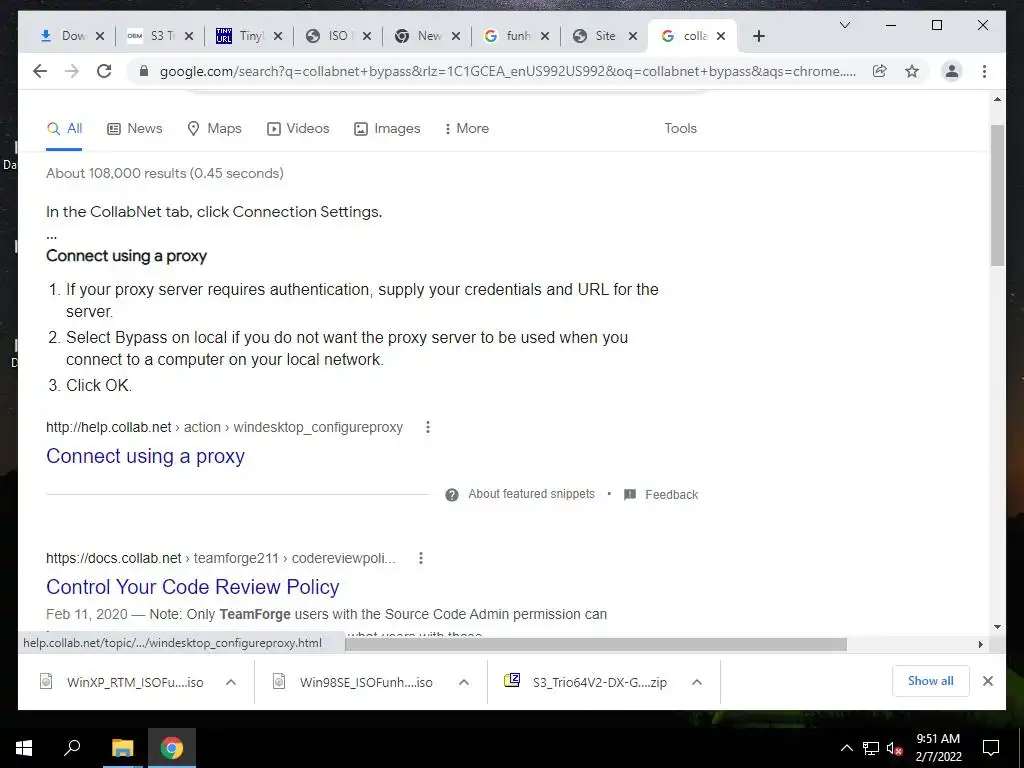Expand S3_Trio64V2 zip download options
1024x768 pixels.
[x=697, y=682]
